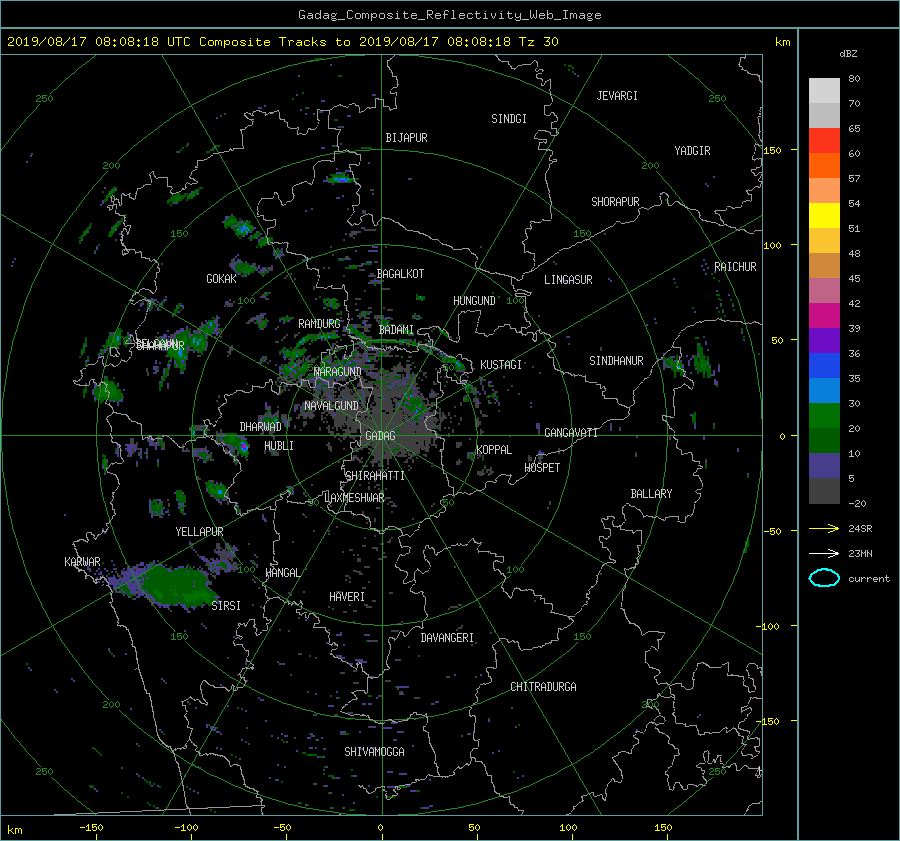Click the NAVALGUND city label
Viewport: 900px width, 841px height.
(332, 406)
